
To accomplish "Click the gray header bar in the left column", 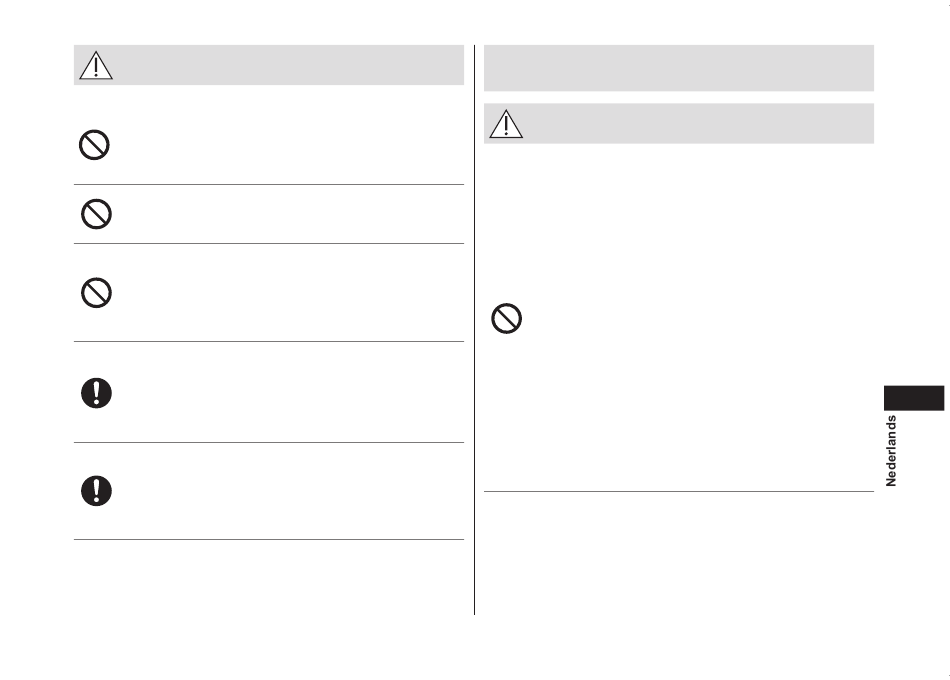I will (x=269, y=65).
